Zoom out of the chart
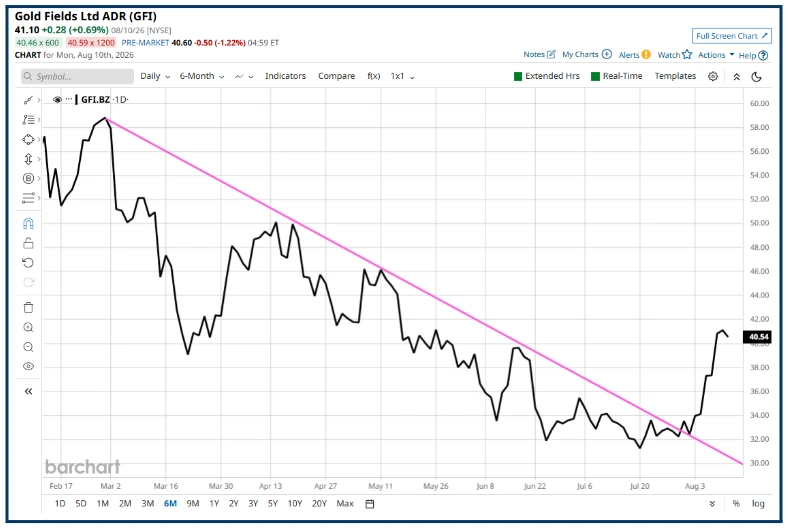 (28, 347)
